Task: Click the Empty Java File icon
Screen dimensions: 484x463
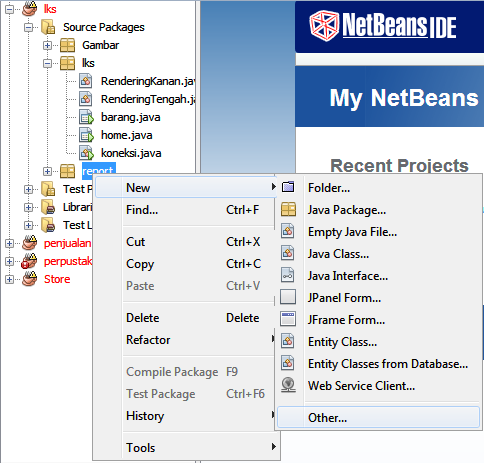Action: point(288,231)
